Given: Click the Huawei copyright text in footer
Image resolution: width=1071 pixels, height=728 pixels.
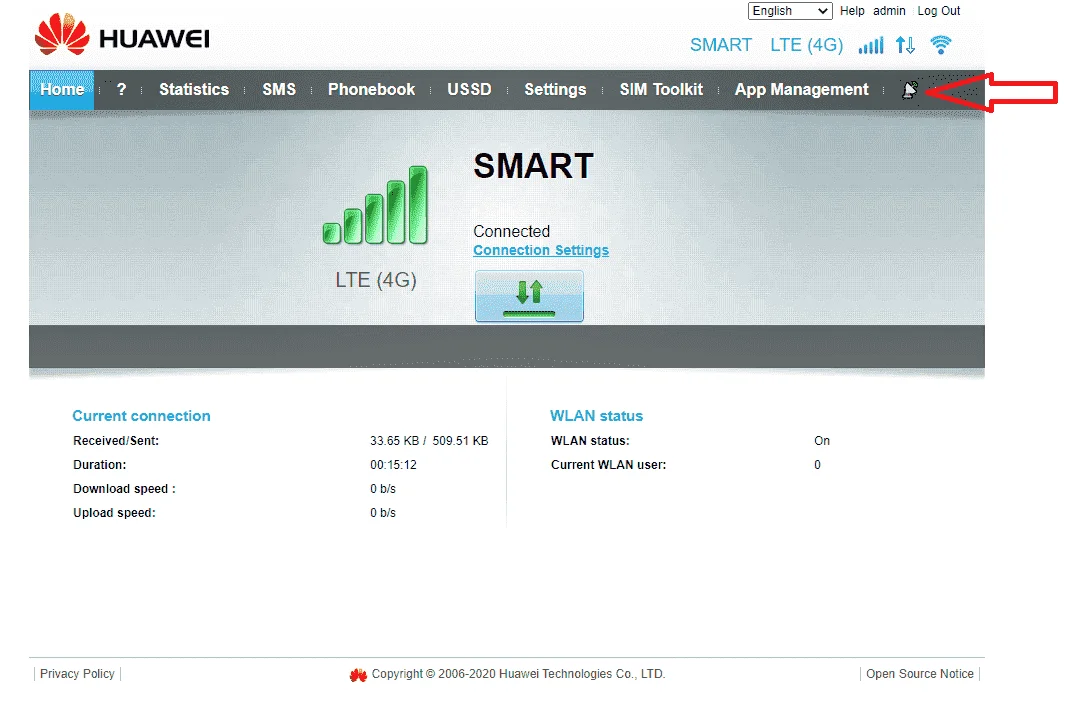Looking at the screenshot, I should 518,674.
